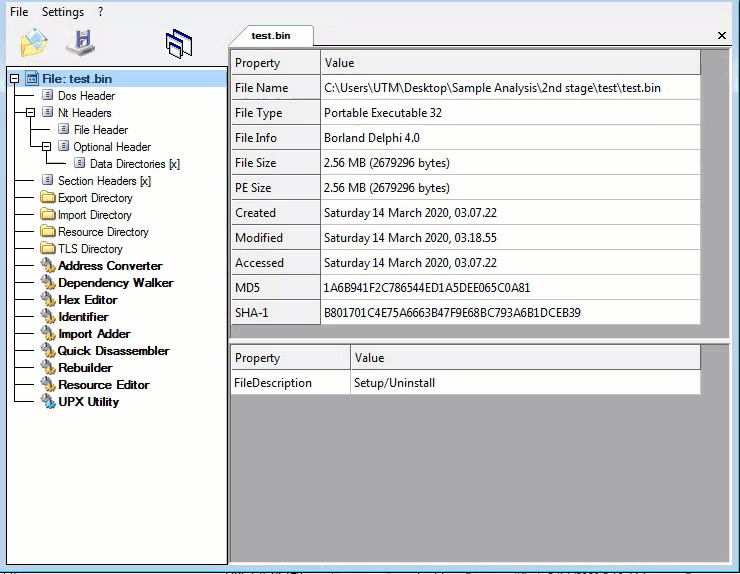Image resolution: width=740 pixels, height=574 pixels.
Task: Open the Import Directory label
Action: point(94,215)
